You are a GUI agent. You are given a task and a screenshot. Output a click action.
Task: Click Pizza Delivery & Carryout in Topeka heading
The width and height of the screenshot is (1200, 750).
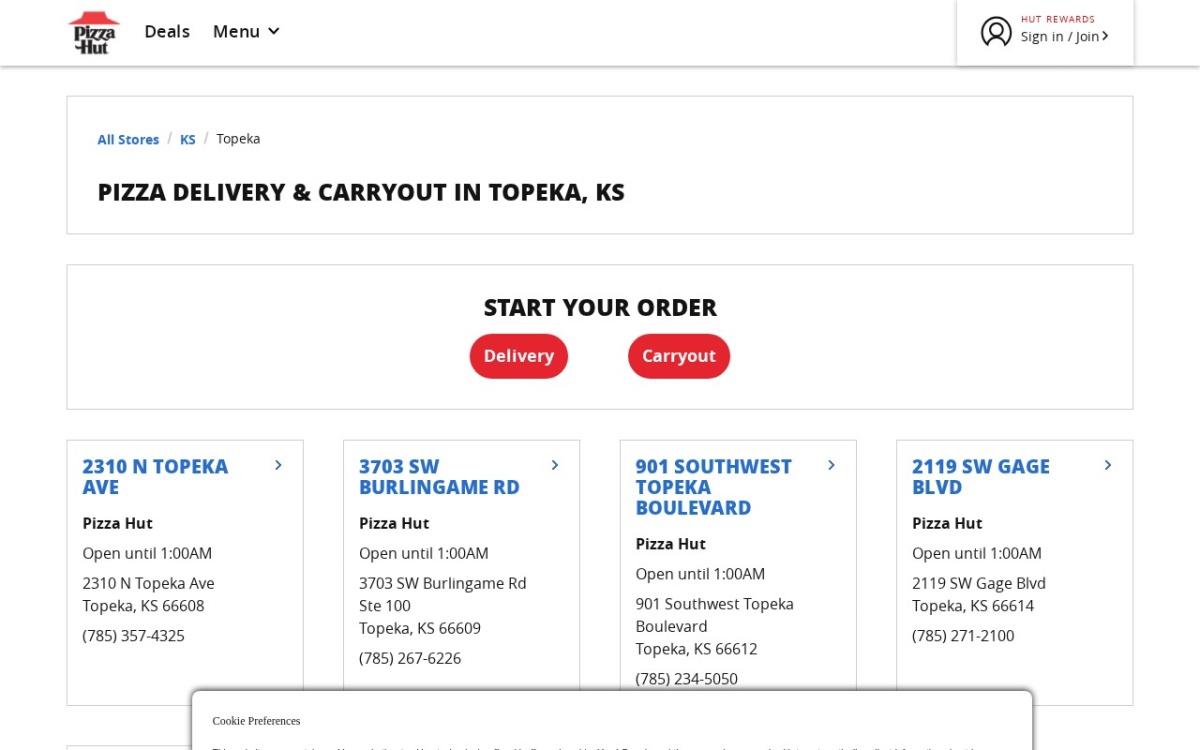361,192
